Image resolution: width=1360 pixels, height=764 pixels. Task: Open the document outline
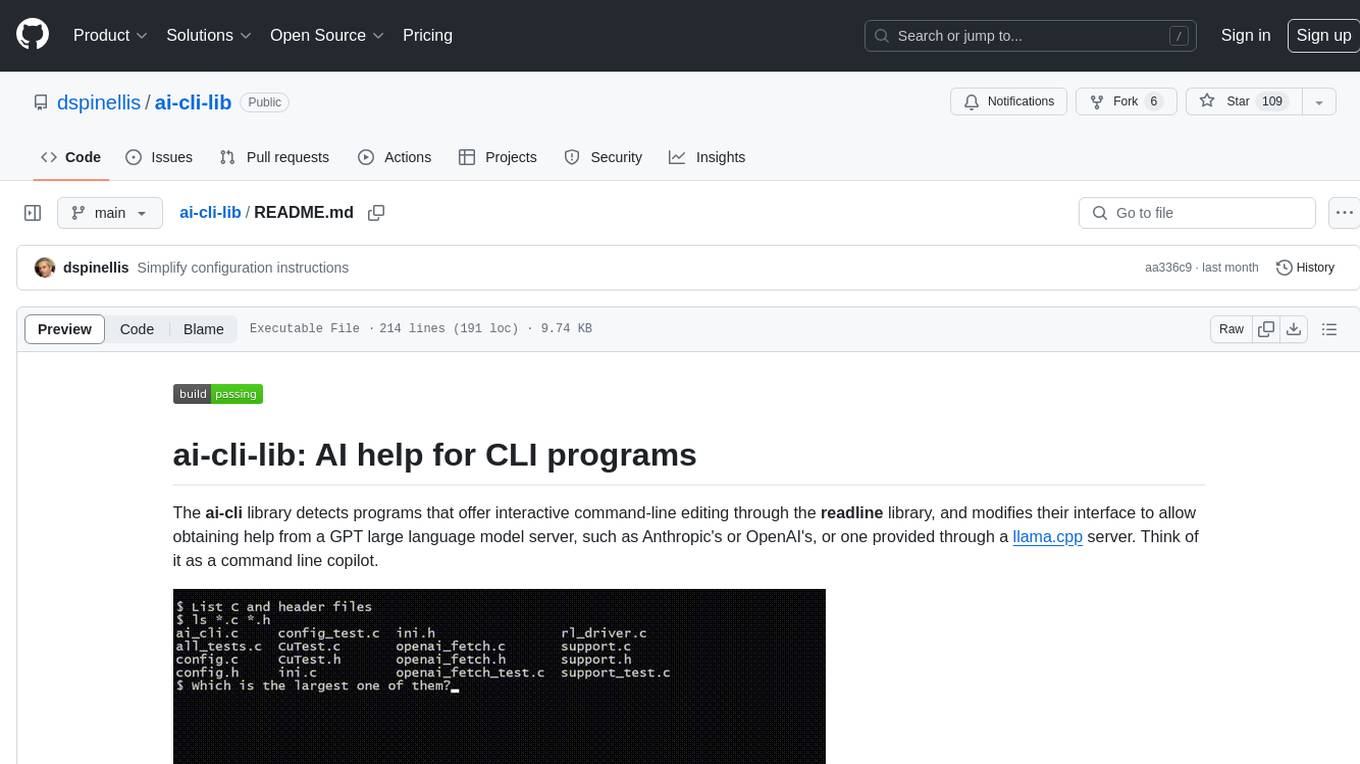click(x=1329, y=329)
